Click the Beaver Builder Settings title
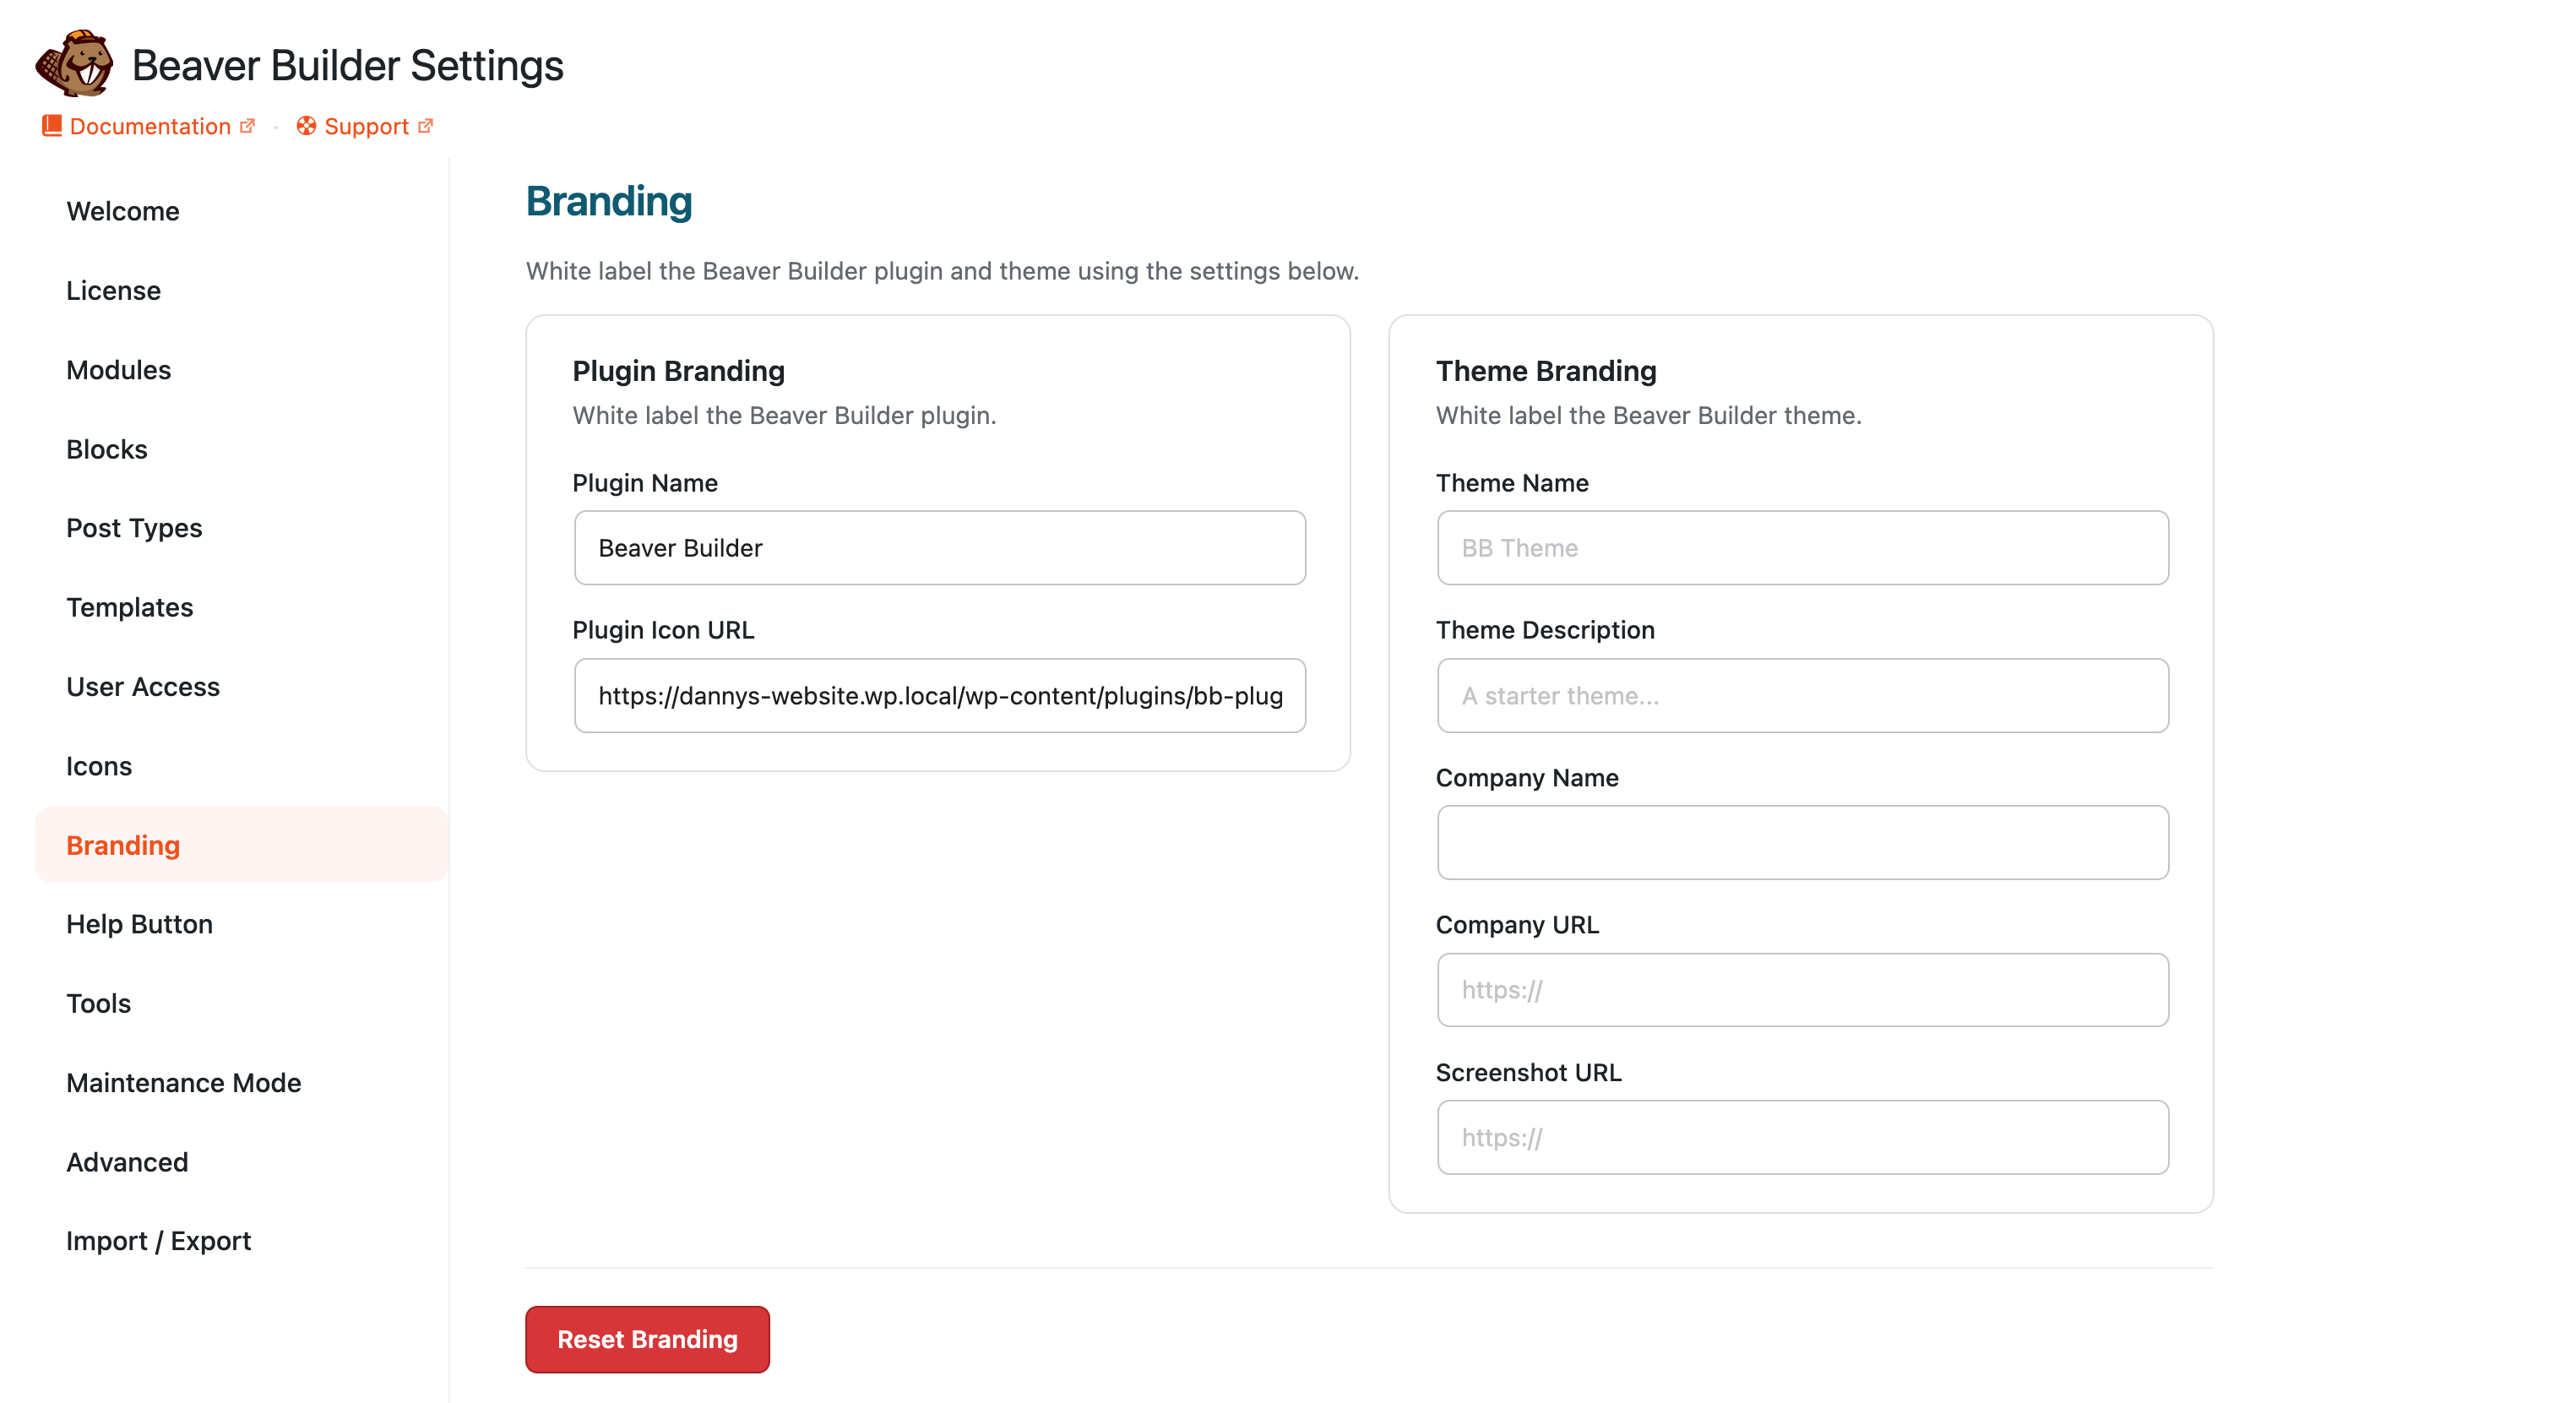This screenshot has width=2576, height=1403. point(348,65)
